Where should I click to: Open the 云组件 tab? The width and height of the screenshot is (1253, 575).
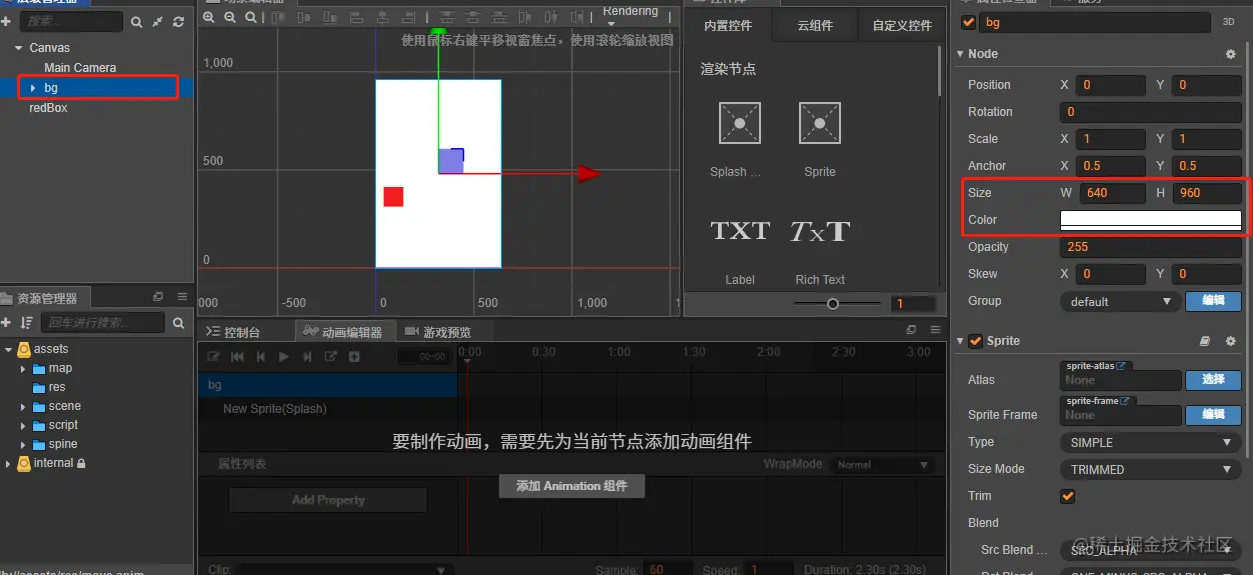[815, 26]
